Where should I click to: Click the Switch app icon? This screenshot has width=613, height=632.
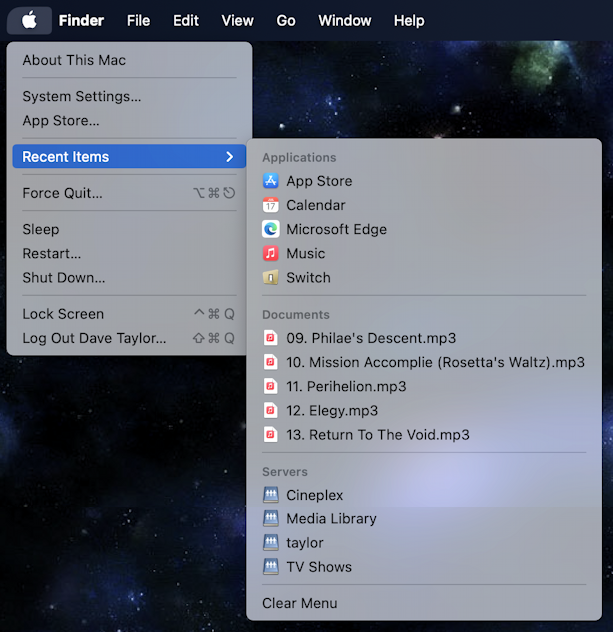[270, 278]
